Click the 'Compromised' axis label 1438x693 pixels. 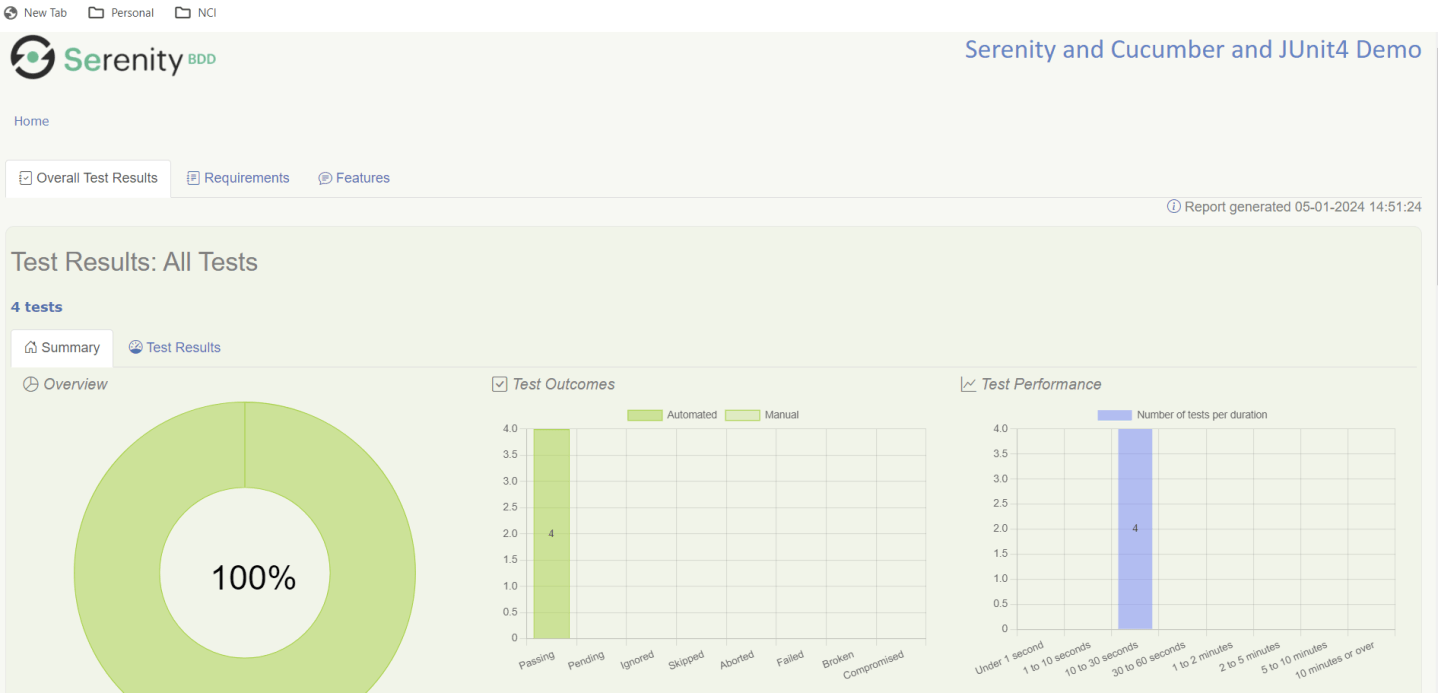point(873,665)
